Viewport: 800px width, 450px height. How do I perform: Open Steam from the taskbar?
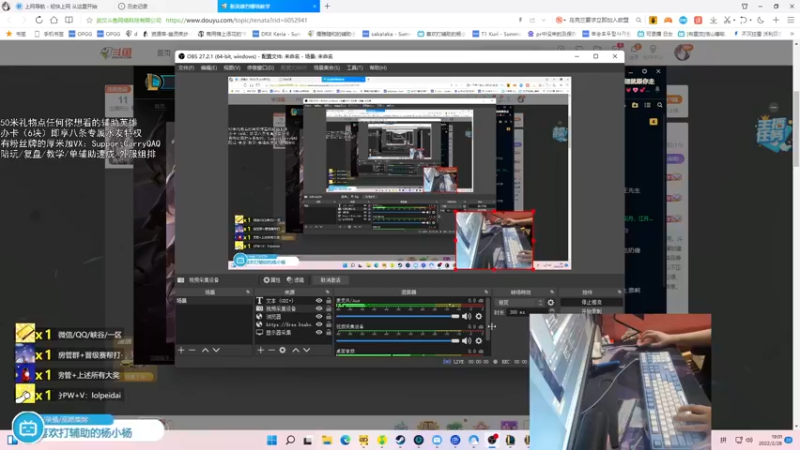coord(401,440)
